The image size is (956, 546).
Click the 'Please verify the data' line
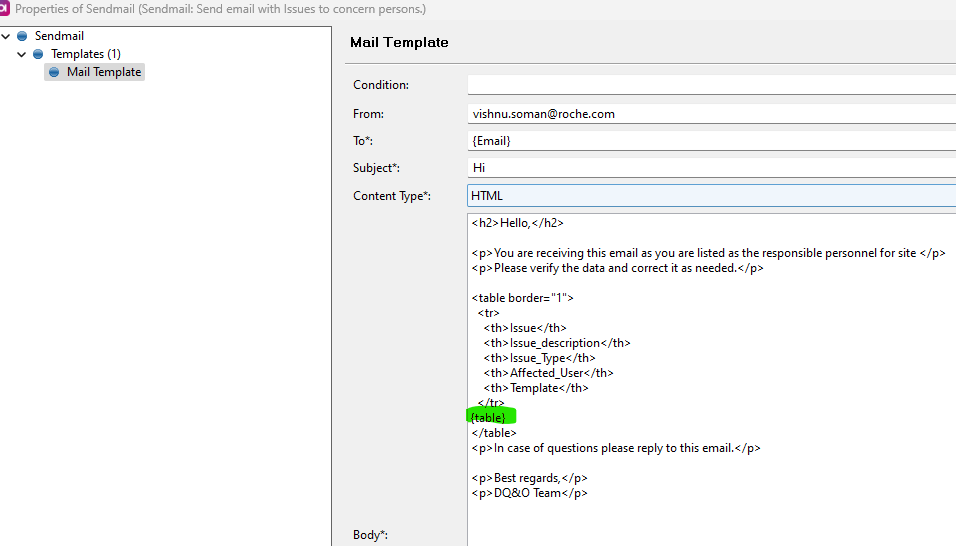(x=617, y=268)
